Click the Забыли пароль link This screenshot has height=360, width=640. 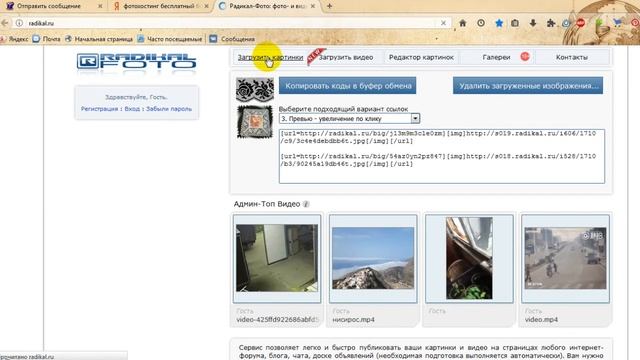click(x=169, y=109)
